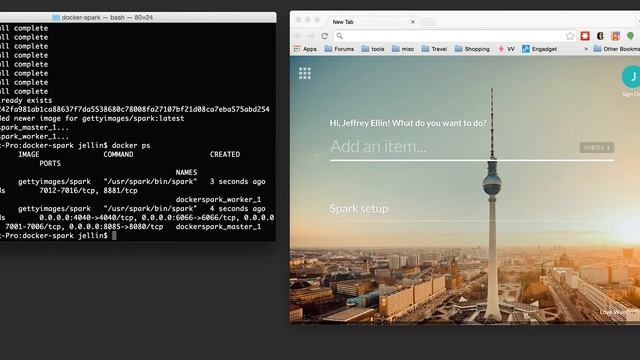Click dockerspark_worker_1 text in terminal
This screenshot has width=640, height=360.
coord(218,200)
